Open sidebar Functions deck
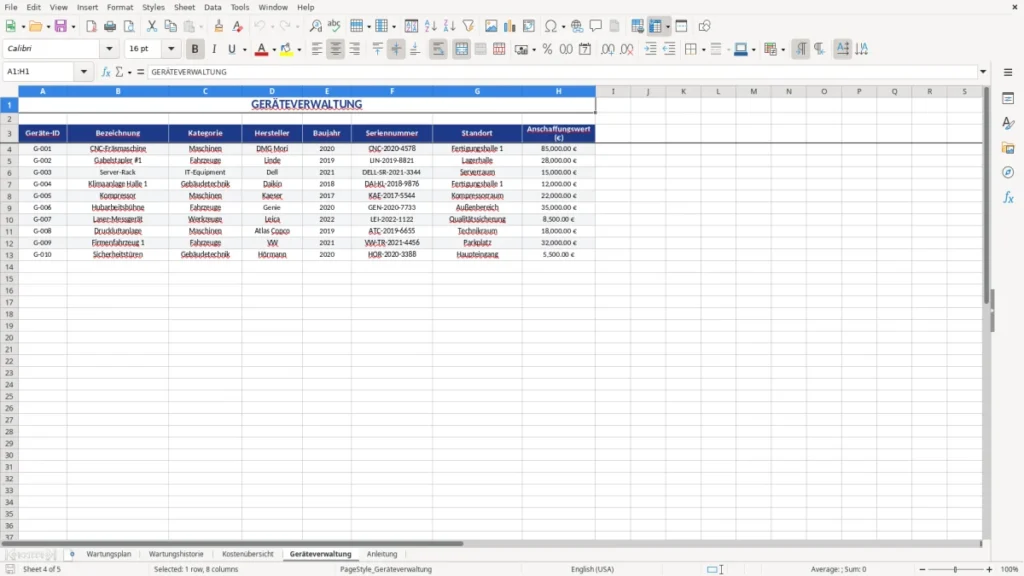The height and width of the screenshot is (576, 1024). point(1008,197)
